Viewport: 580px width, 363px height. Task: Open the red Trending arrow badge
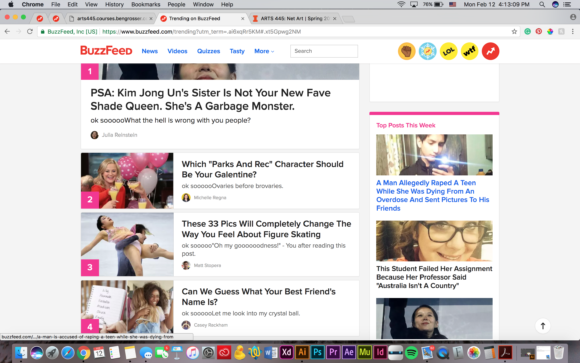point(490,51)
